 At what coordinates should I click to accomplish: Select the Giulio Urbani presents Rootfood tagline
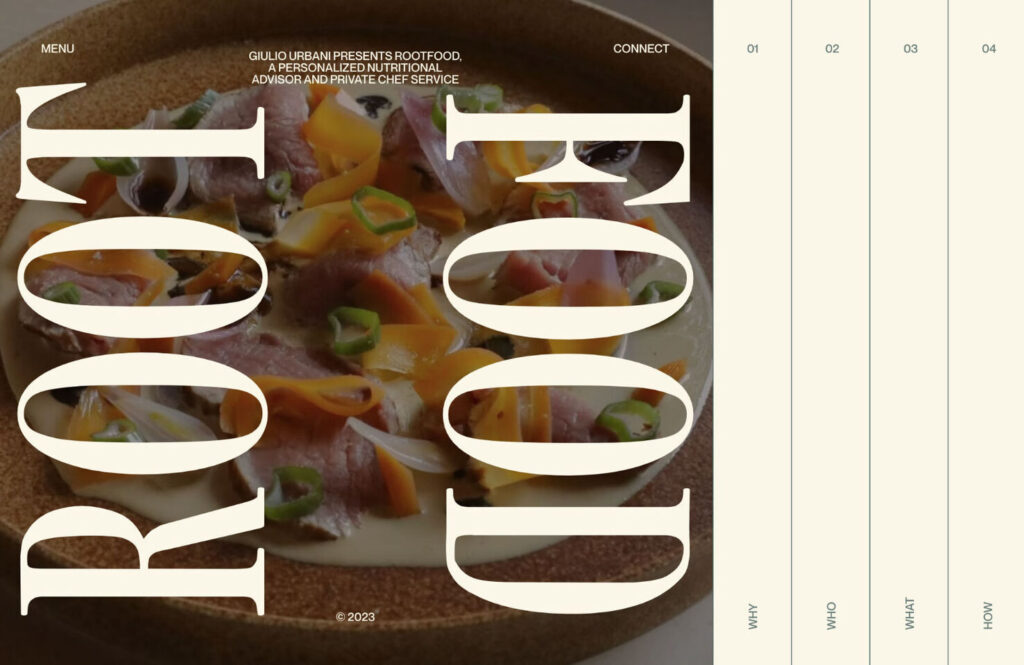pyautogui.click(x=355, y=68)
